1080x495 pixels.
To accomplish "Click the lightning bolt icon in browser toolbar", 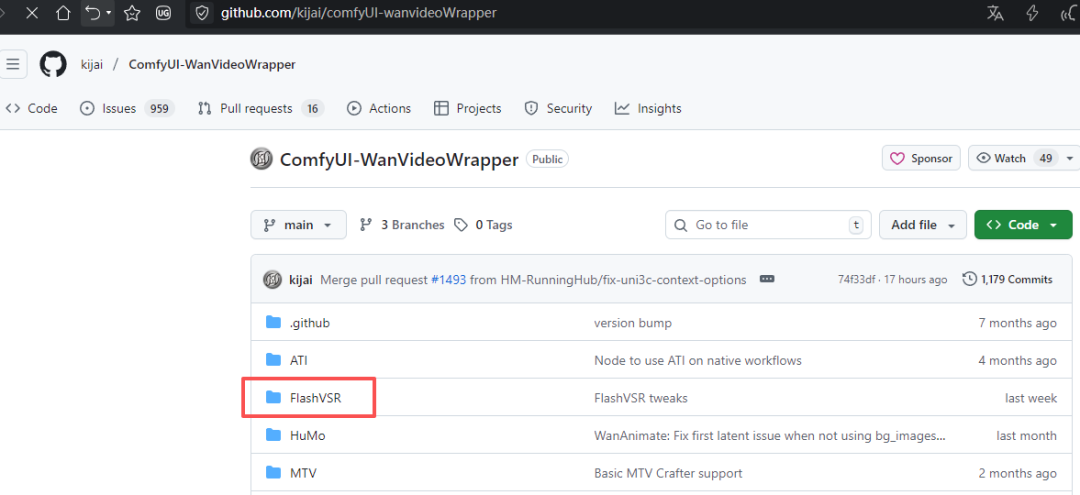I will 1032,13.
